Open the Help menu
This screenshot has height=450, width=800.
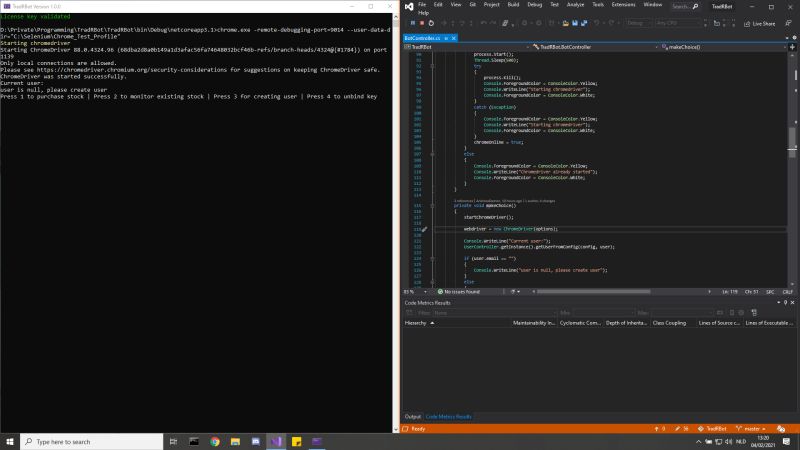423,13
